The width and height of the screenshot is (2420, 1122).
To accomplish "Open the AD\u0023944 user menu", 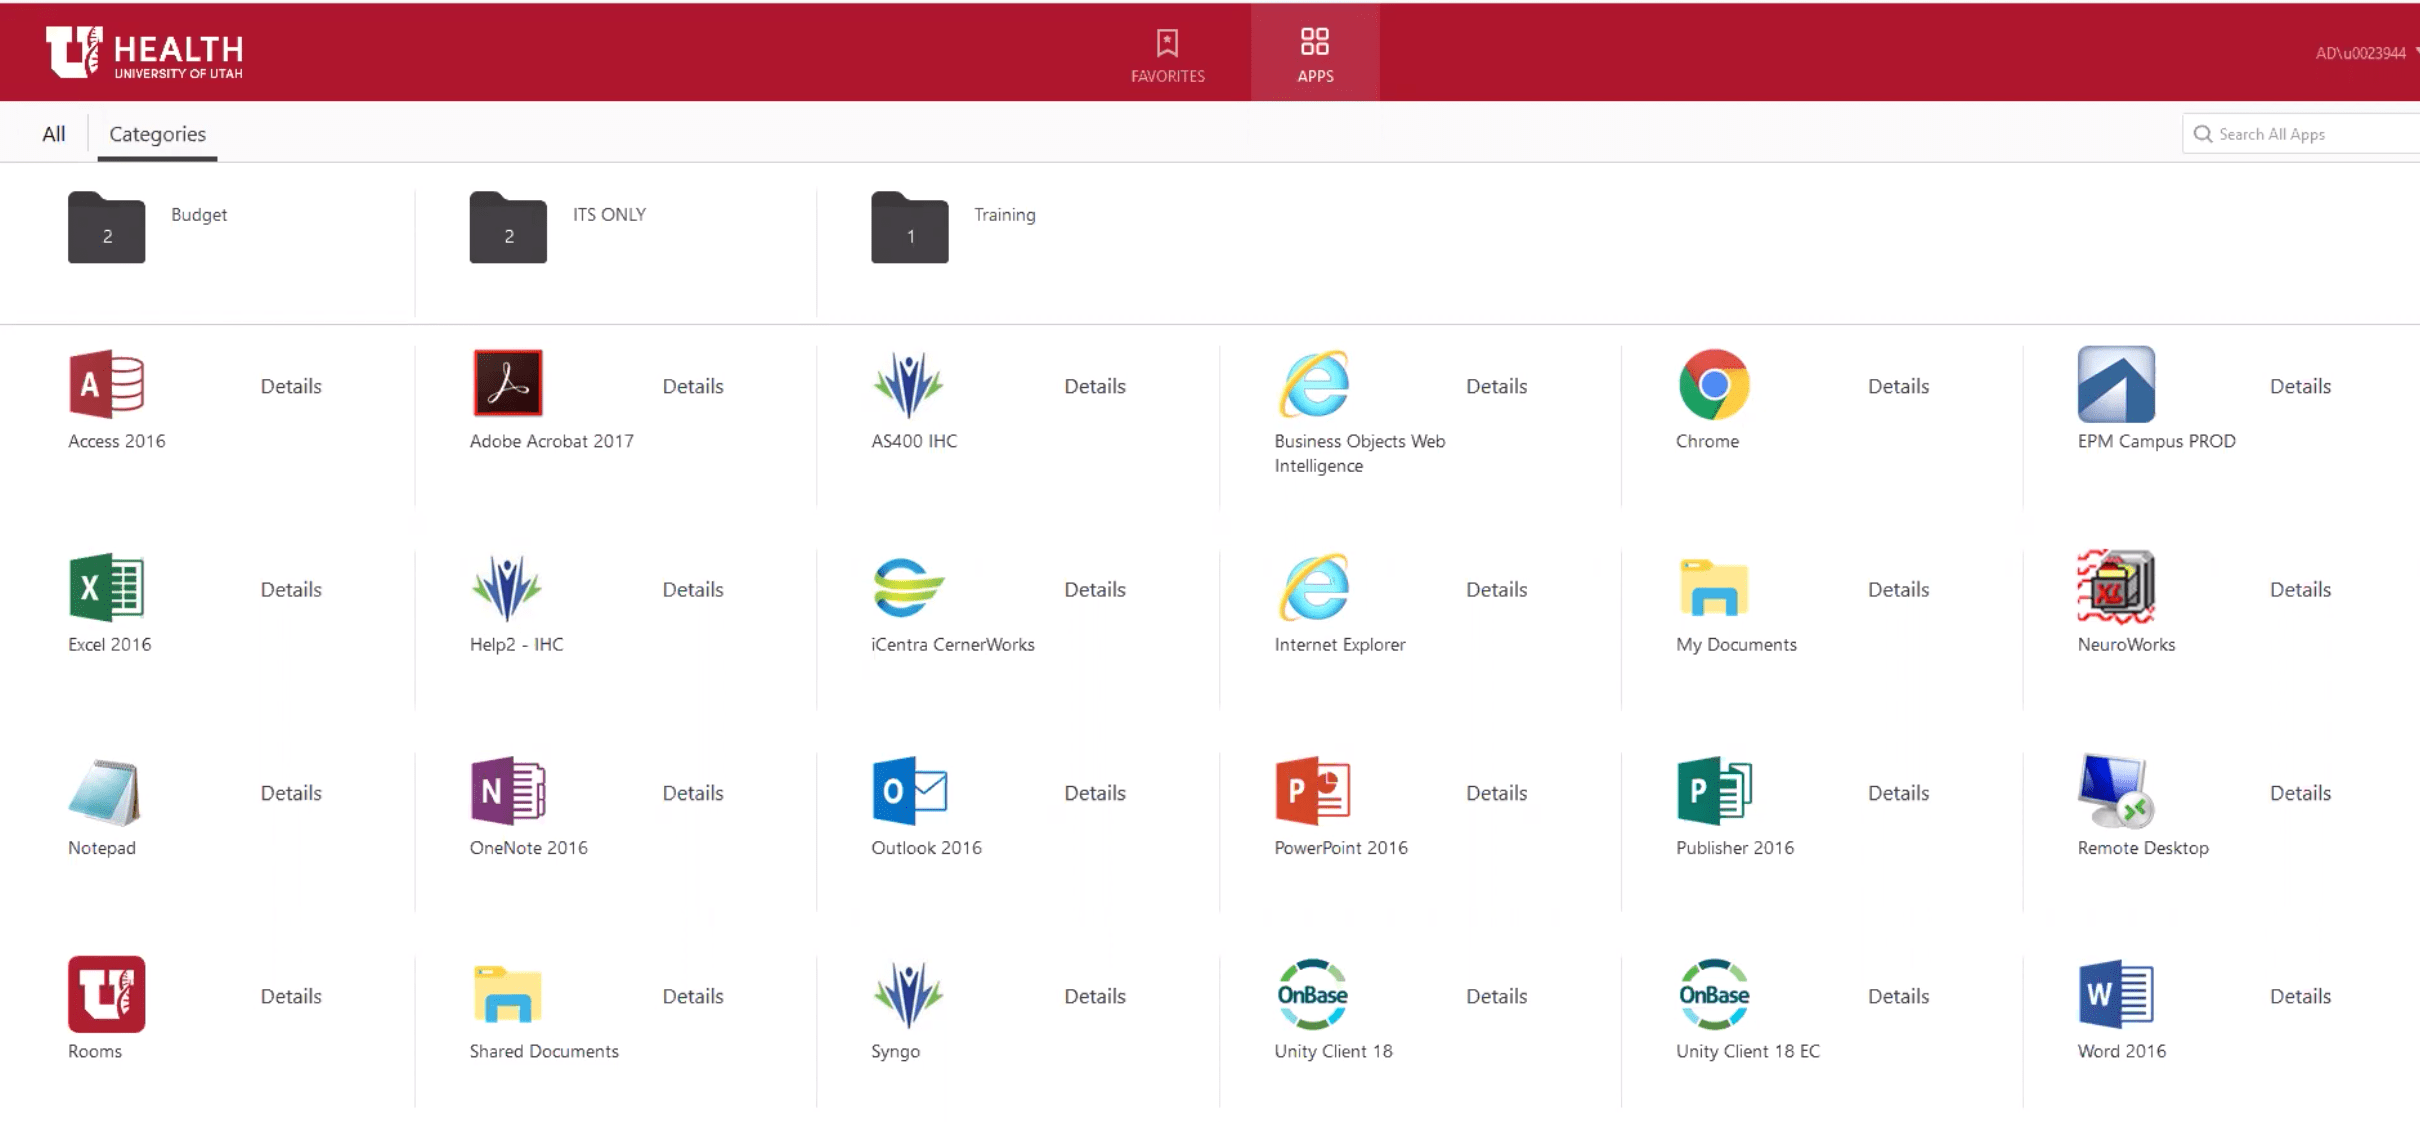I will click(x=2366, y=53).
